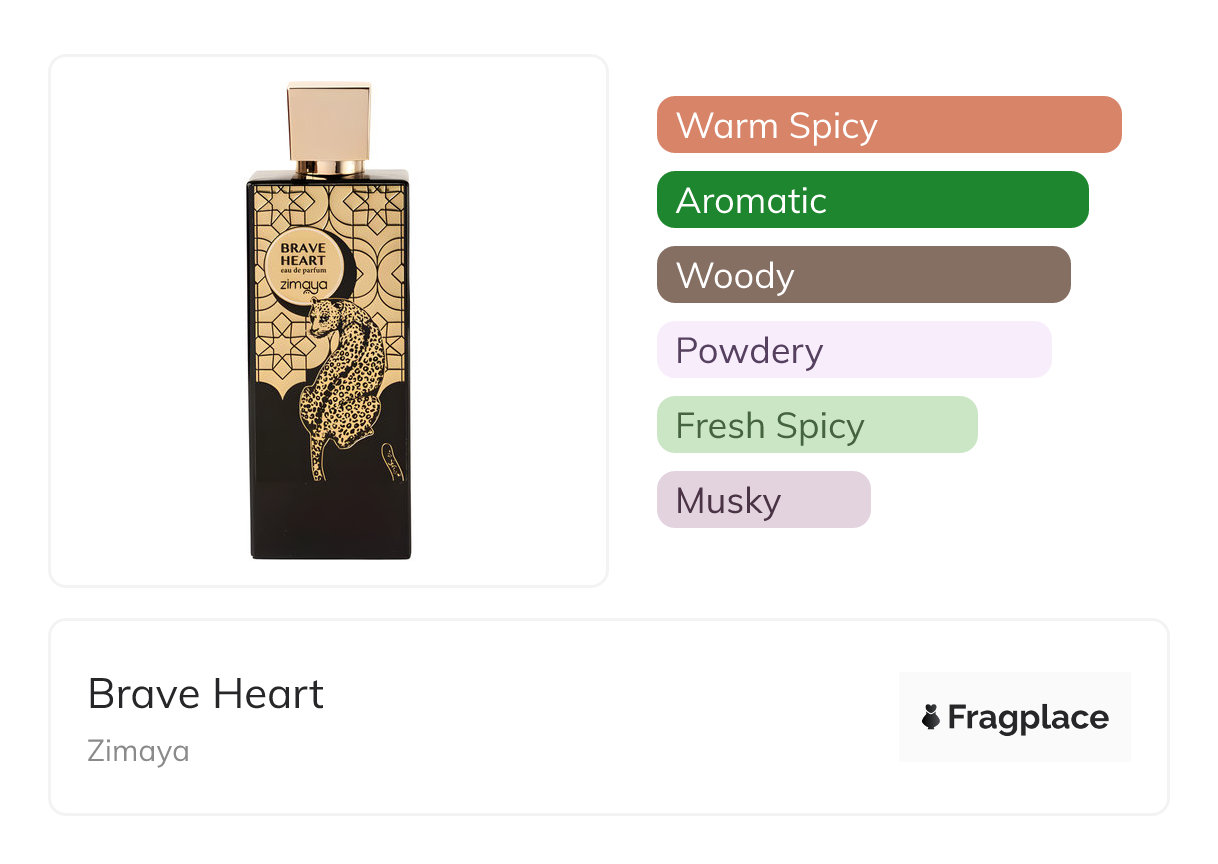Choose the Powdery accord bar
The image size is (1218, 864).
click(853, 350)
